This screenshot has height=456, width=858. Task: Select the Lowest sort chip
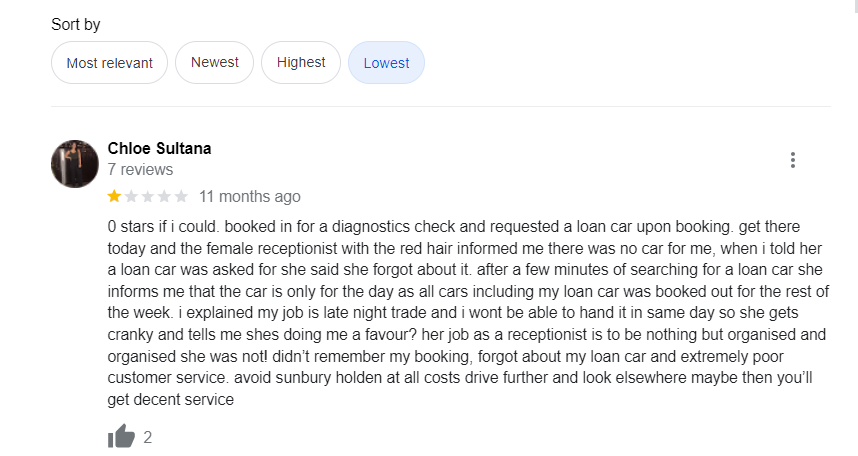(386, 63)
